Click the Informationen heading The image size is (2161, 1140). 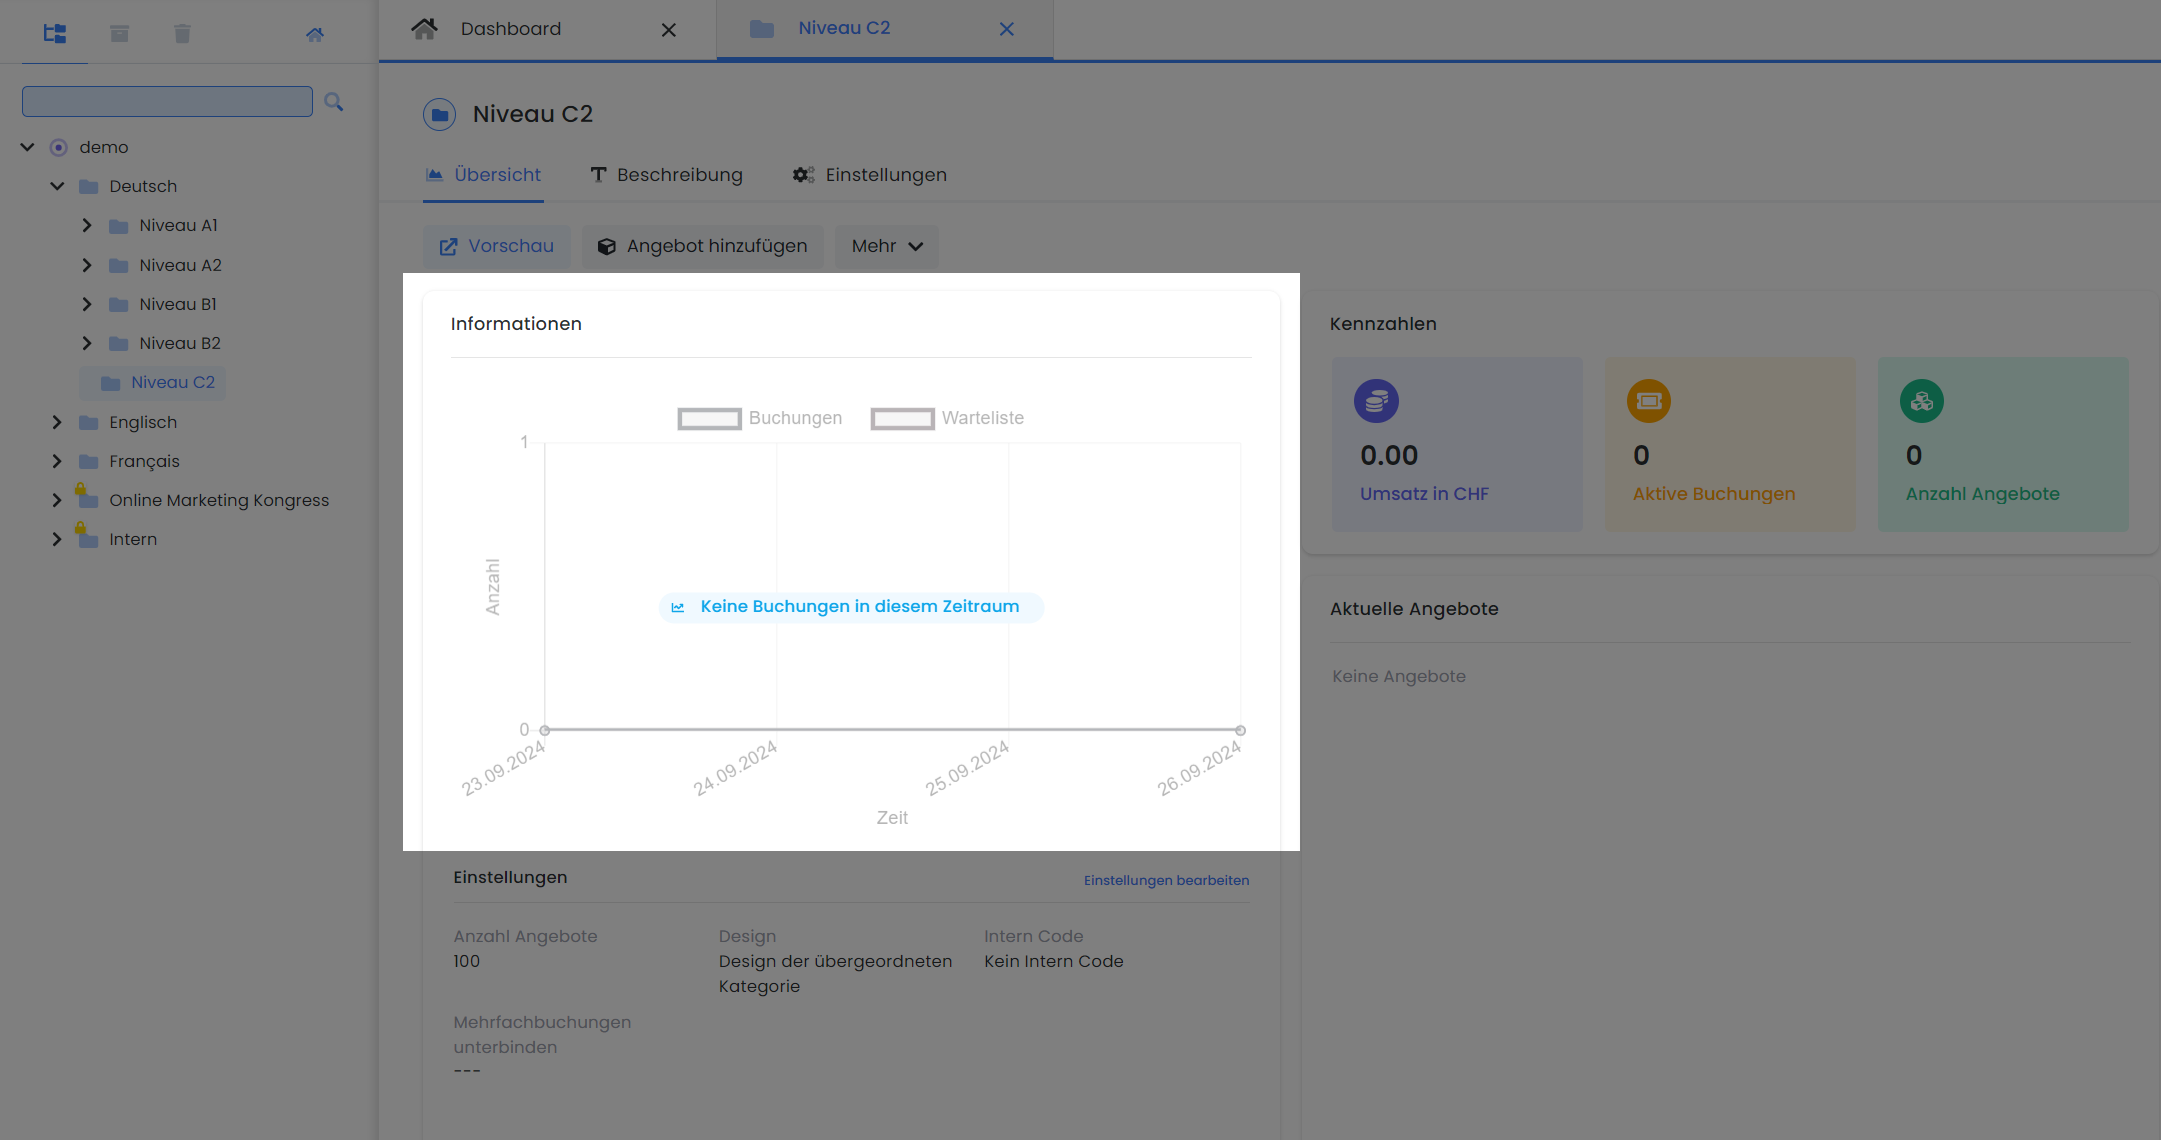click(516, 324)
